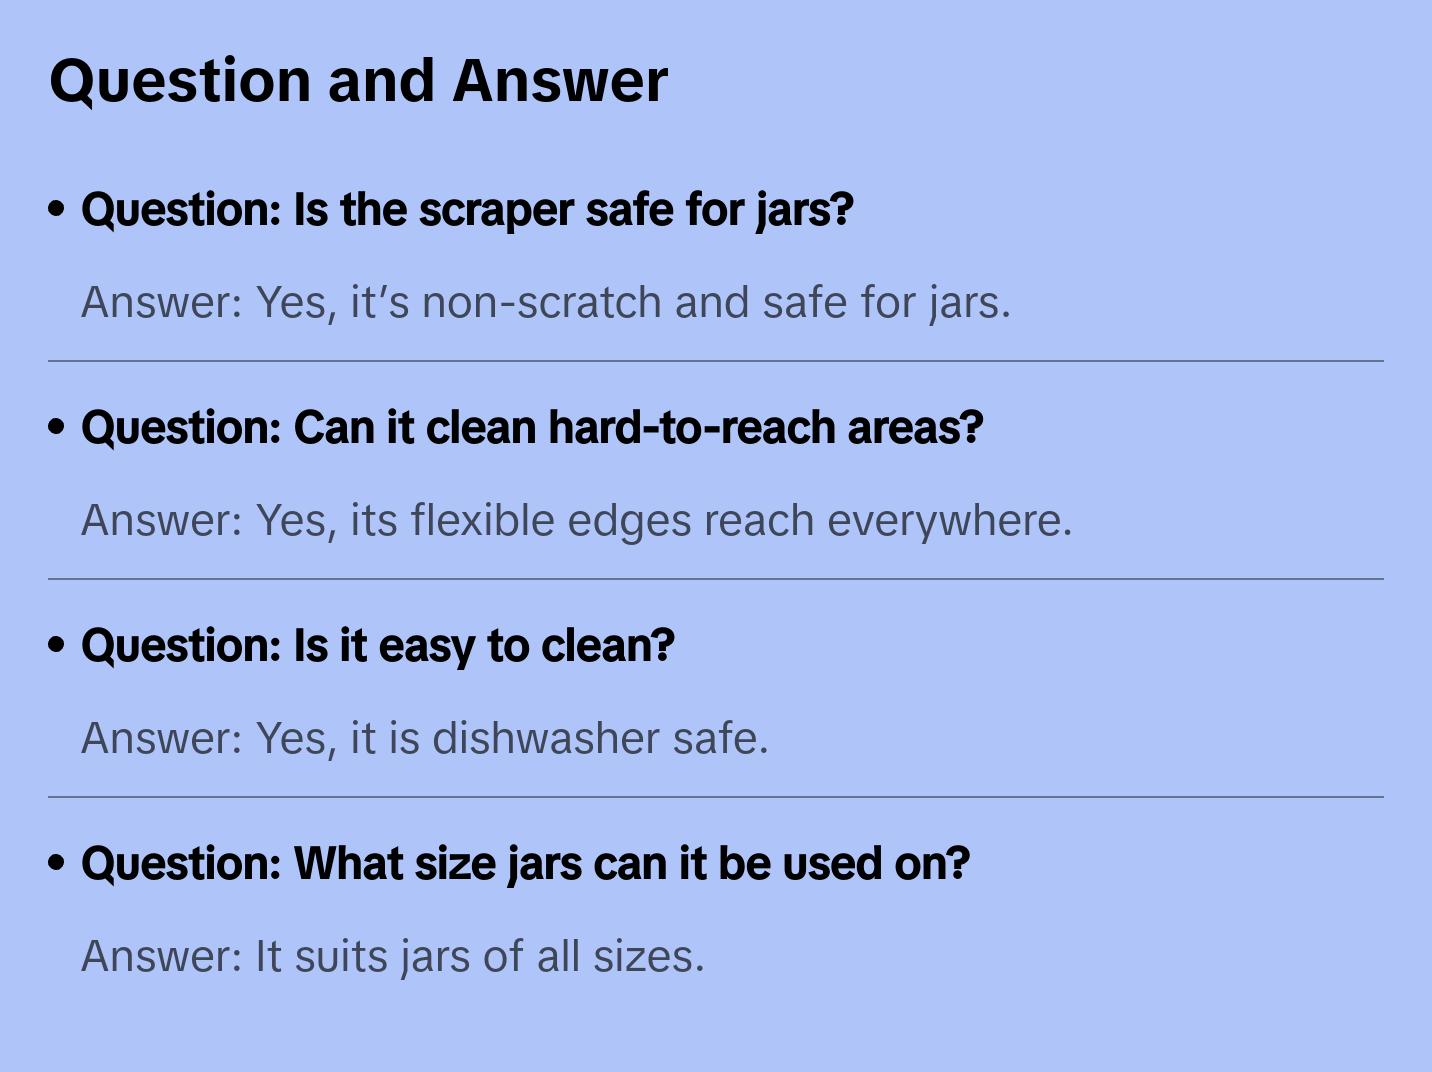
Task: Select the question about scraper safety for jars
Action: [467, 210]
